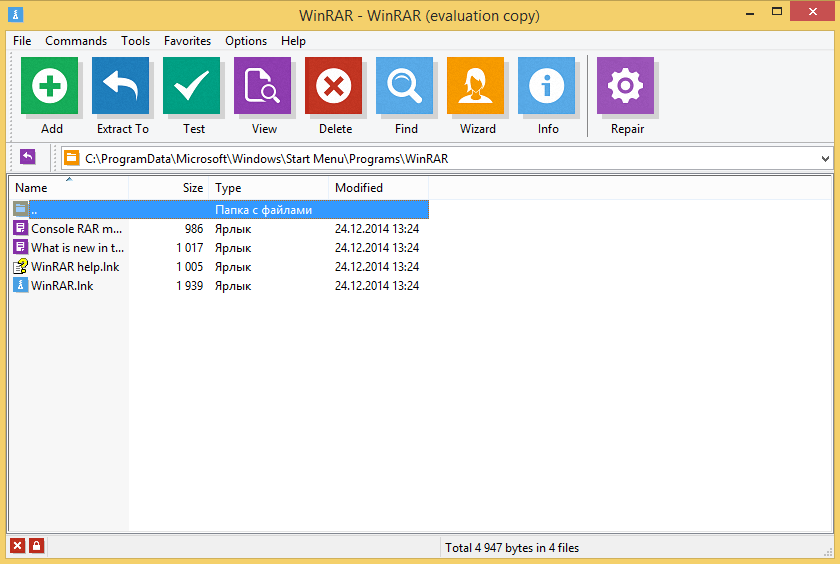
Task: Select the 'Console RAR m...' file name
Action: [77, 229]
